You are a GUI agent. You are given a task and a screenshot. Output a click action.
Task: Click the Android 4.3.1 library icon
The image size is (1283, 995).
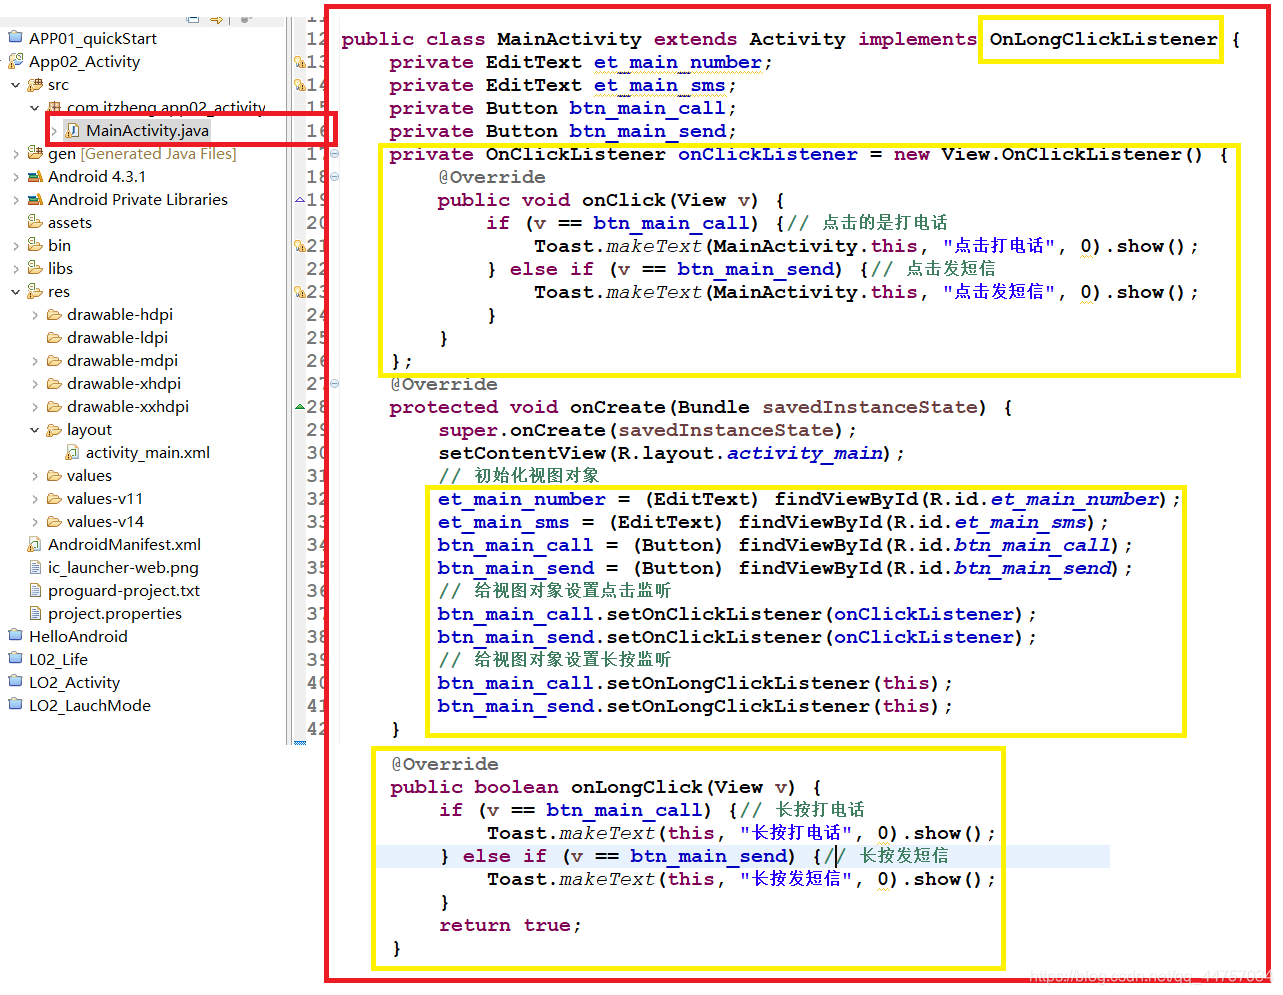[x=35, y=176]
